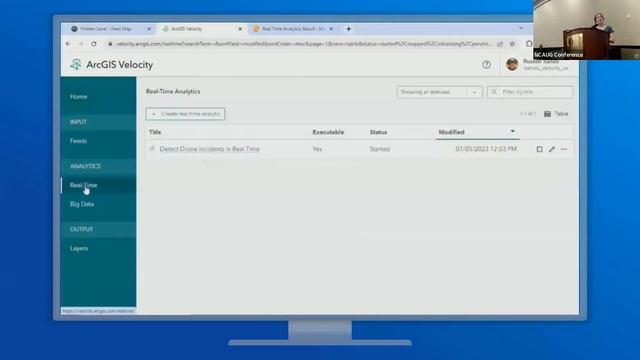Screen dimensions: 640x360
Task: Go to Home in the sidebar
Action: tap(78, 97)
